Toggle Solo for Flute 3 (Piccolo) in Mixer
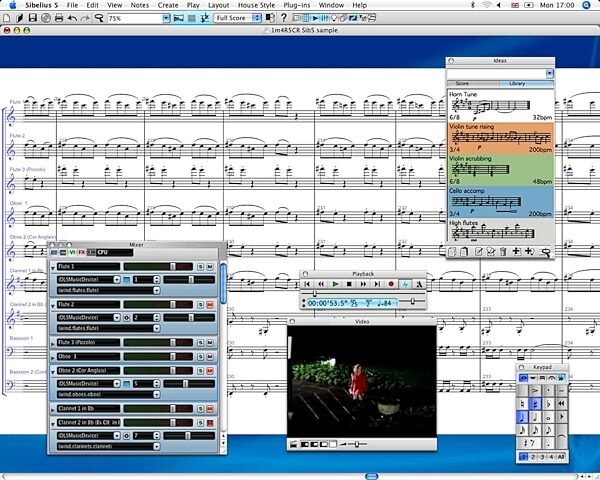The width and height of the screenshot is (600, 480). (x=200, y=343)
